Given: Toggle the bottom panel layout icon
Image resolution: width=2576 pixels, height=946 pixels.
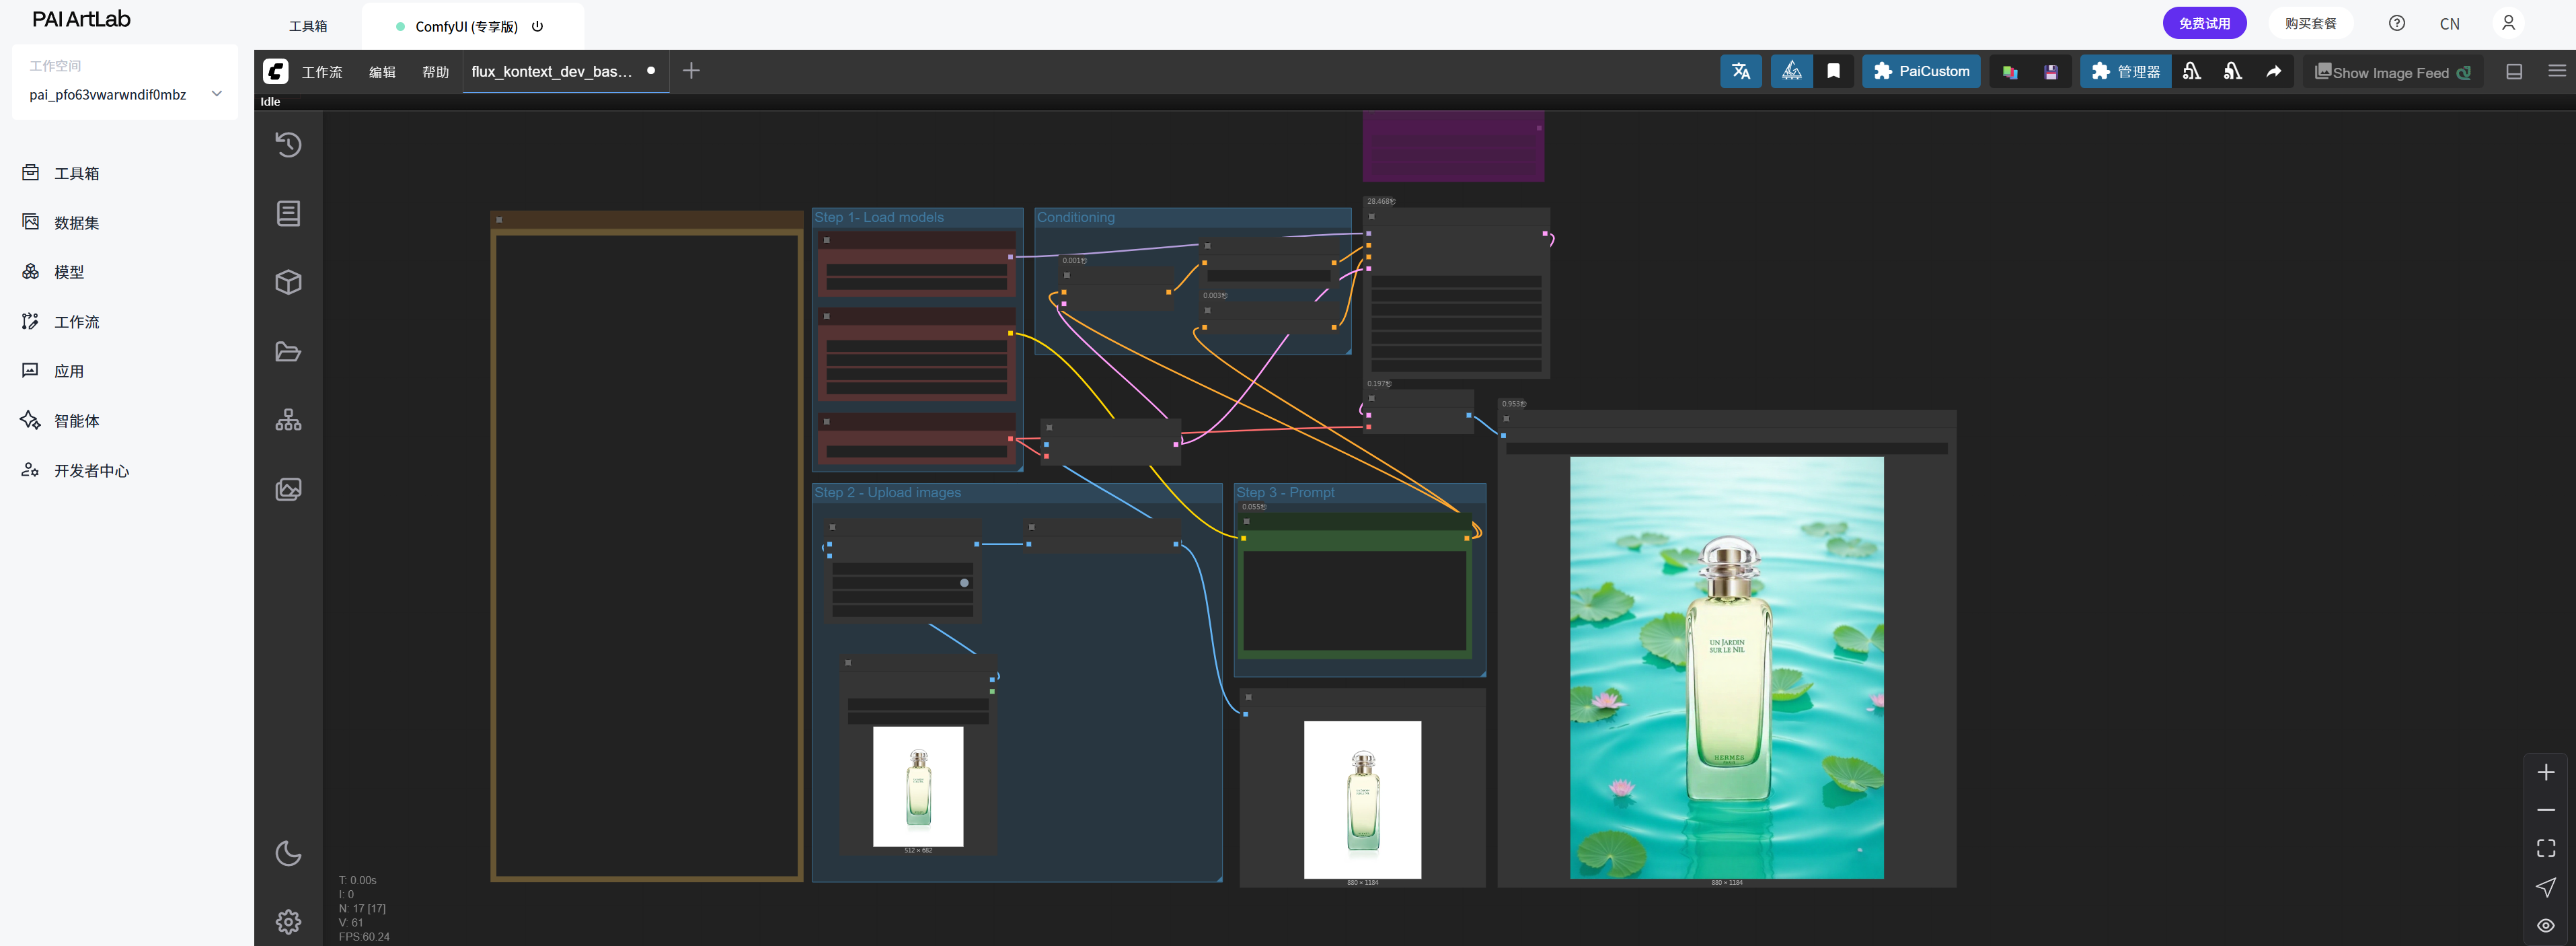Looking at the screenshot, I should point(2513,71).
